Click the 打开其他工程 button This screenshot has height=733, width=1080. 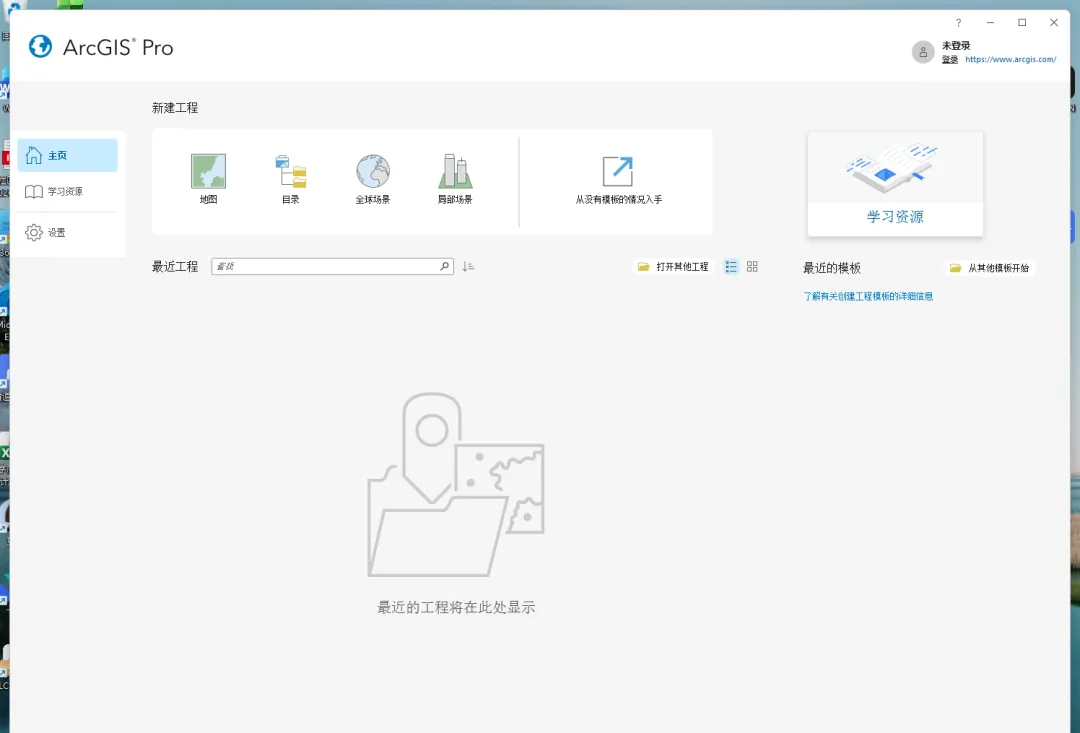pos(673,267)
